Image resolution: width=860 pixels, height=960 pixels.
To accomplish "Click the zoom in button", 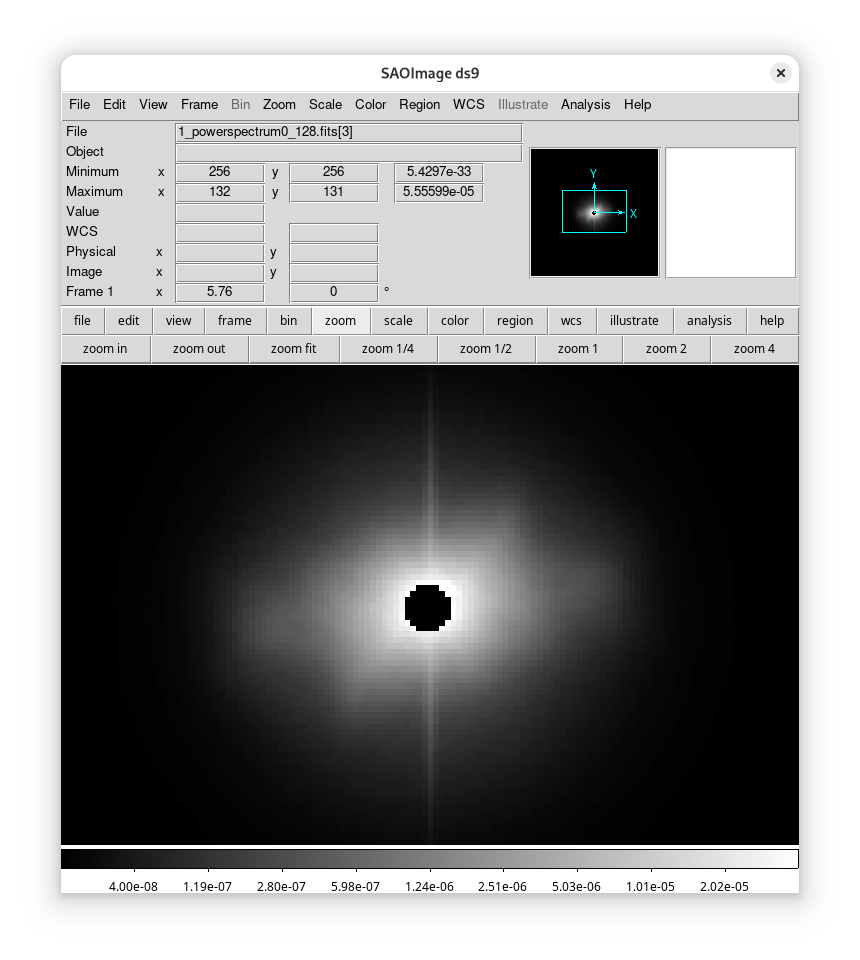I will pos(105,349).
